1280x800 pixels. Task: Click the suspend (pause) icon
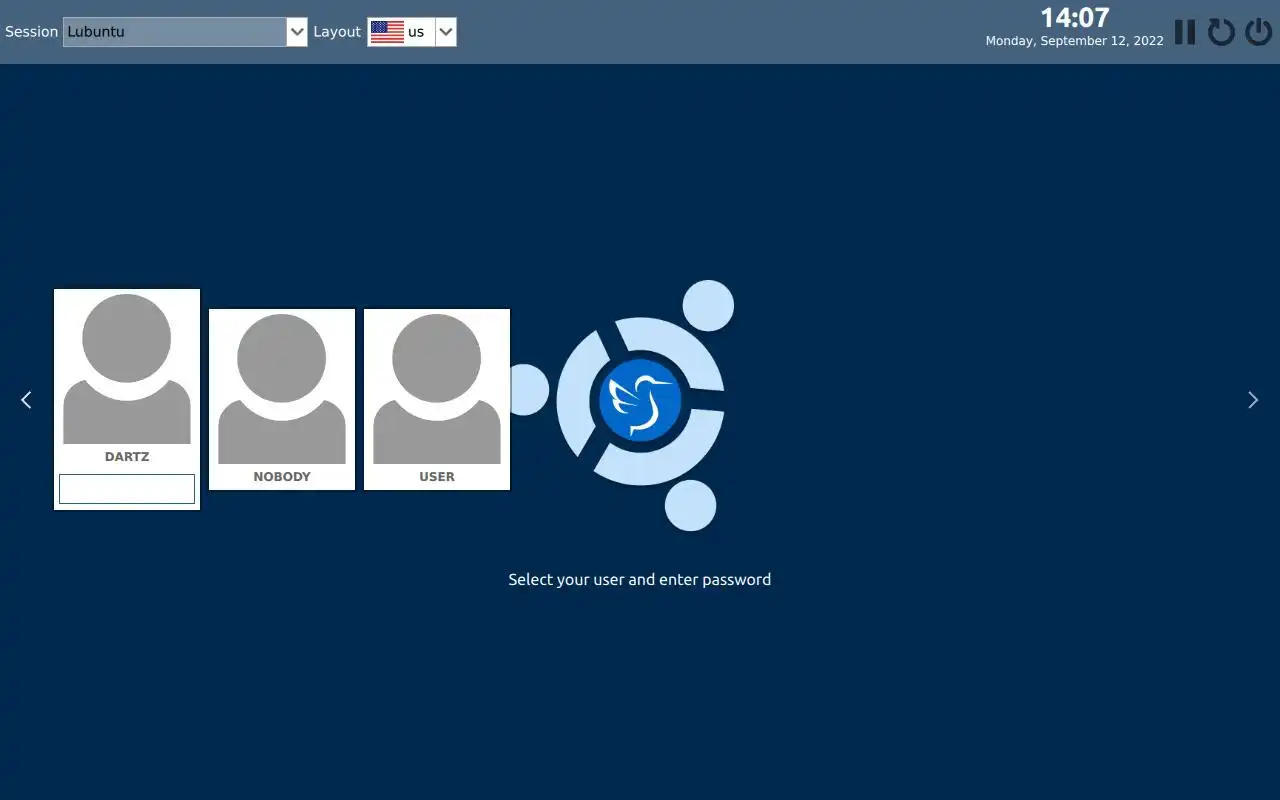coord(1185,32)
